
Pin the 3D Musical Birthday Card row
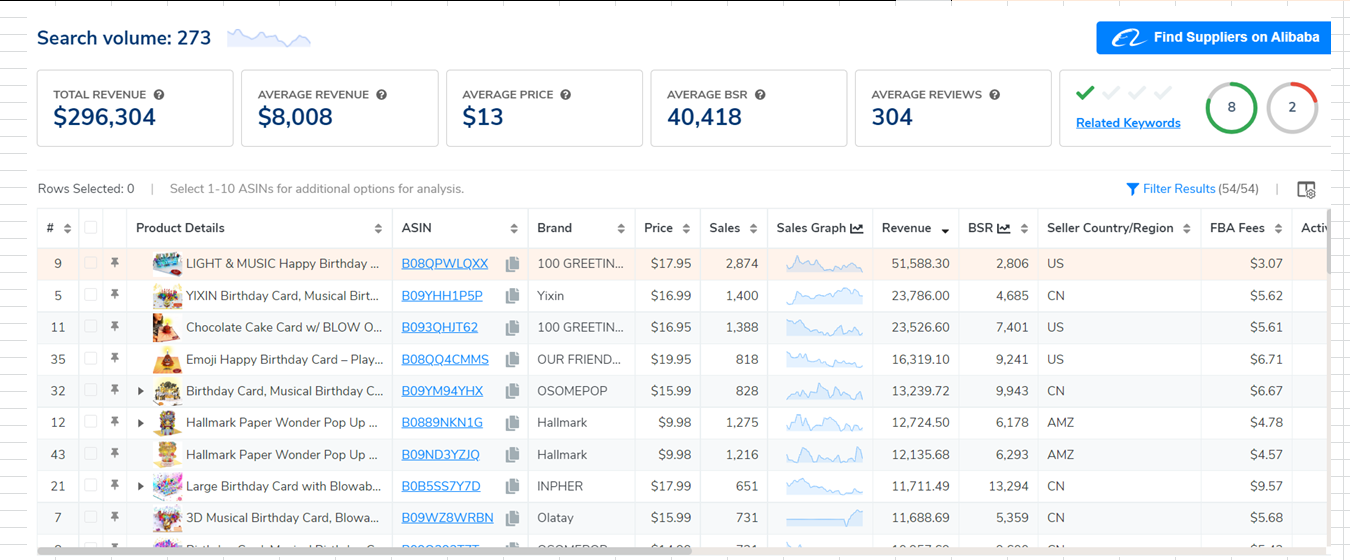[x=115, y=518]
